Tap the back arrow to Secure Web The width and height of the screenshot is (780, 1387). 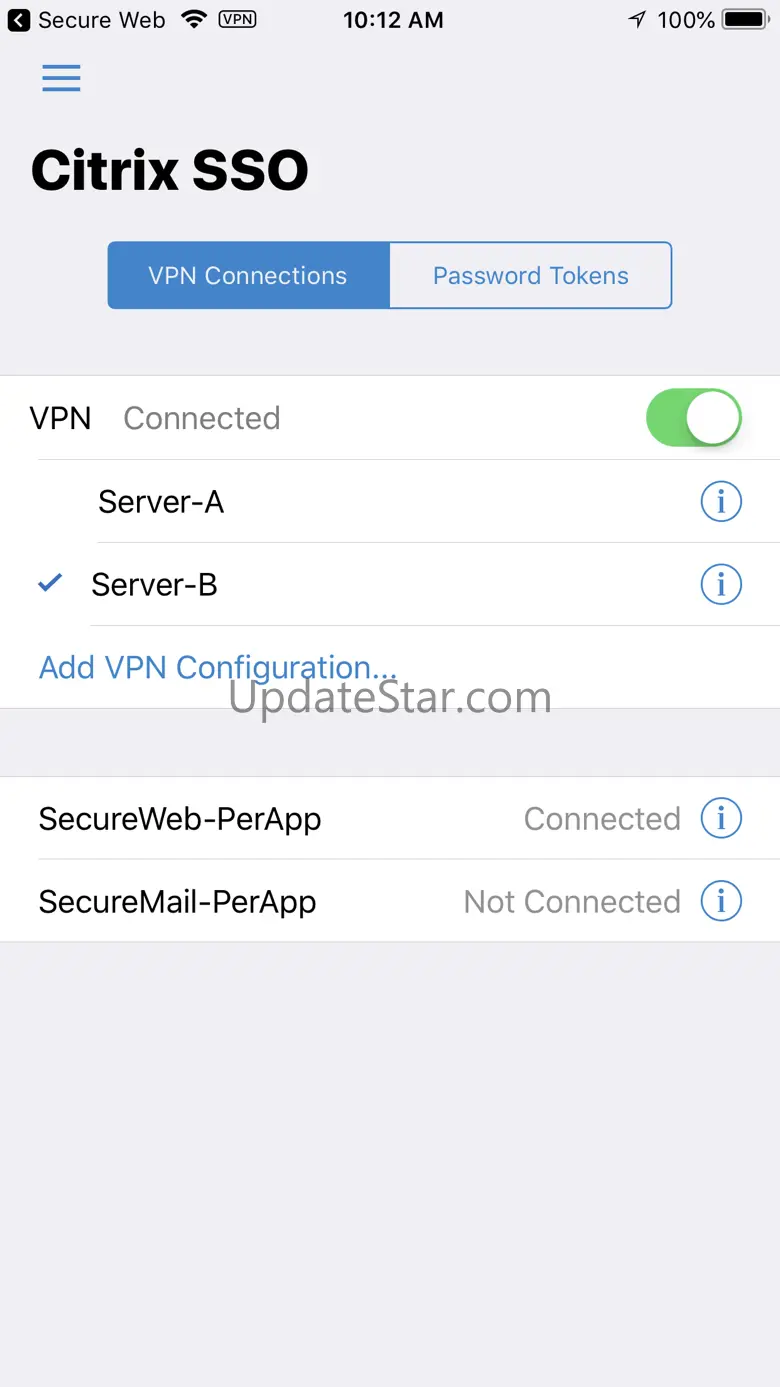pyautogui.click(x=19, y=19)
